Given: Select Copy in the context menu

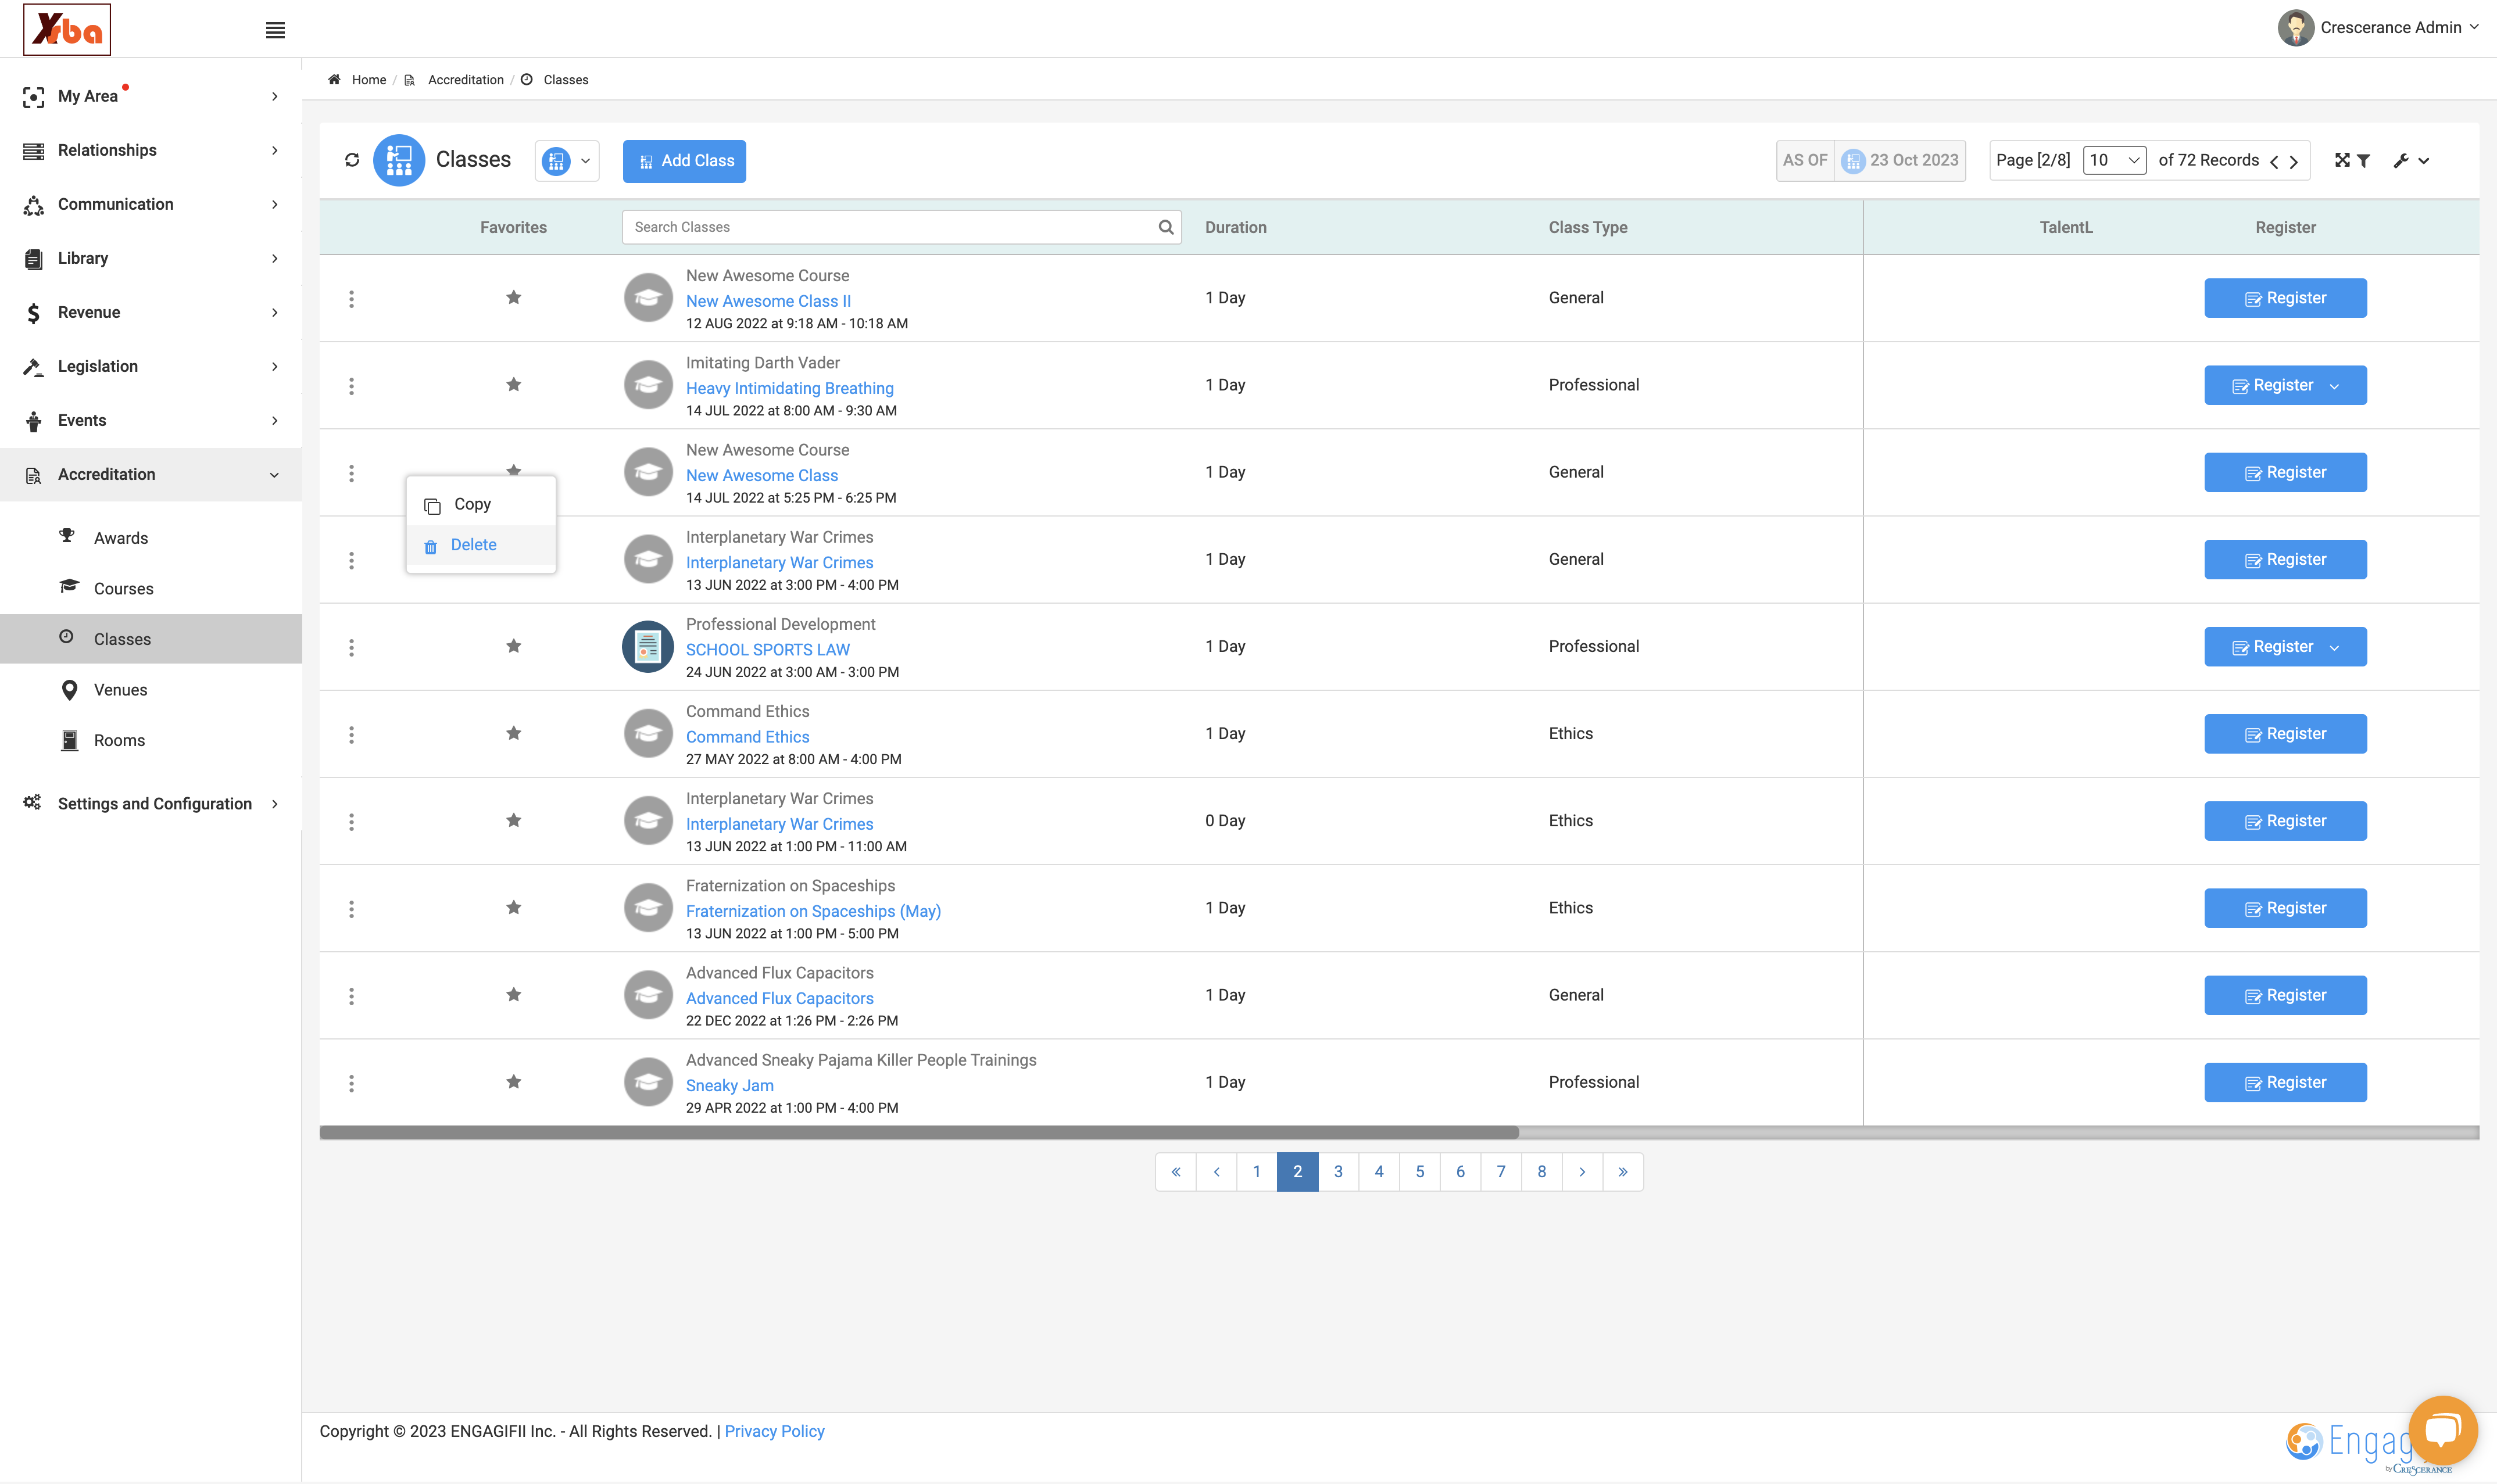Looking at the screenshot, I should pyautogui.click(x=481, y=504).
